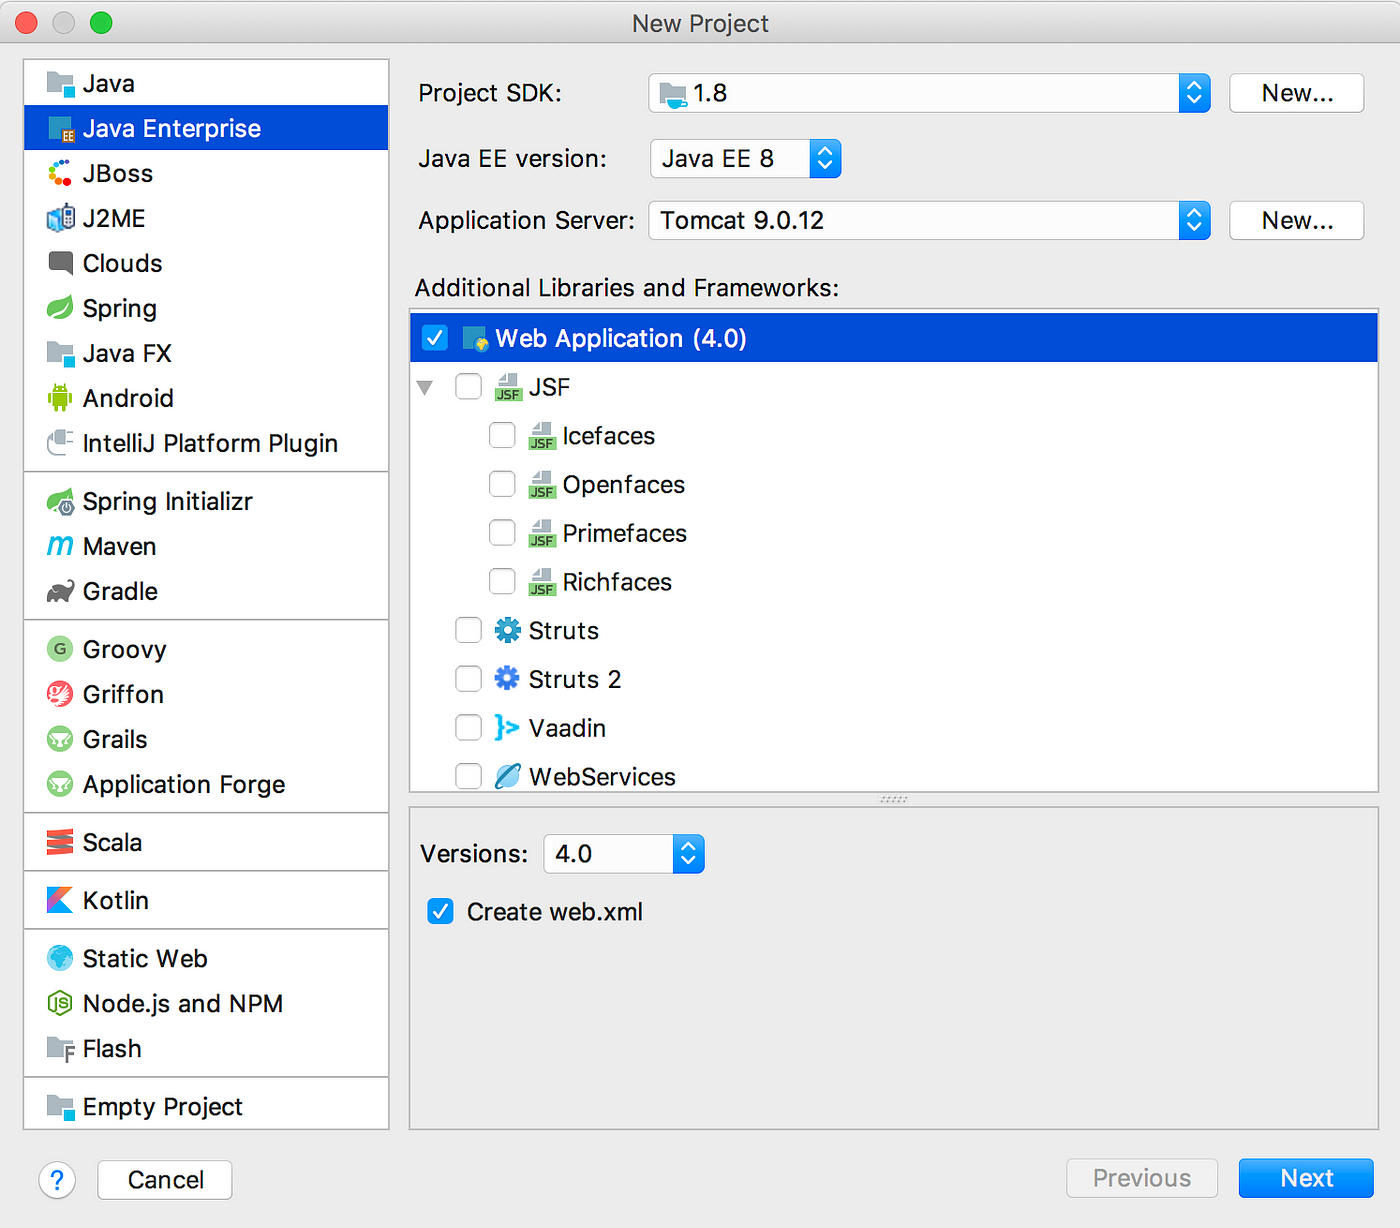The image size is (1400, 1228).
Task: Toggle the Create web.xml checkbox
Action: (440, 911)
